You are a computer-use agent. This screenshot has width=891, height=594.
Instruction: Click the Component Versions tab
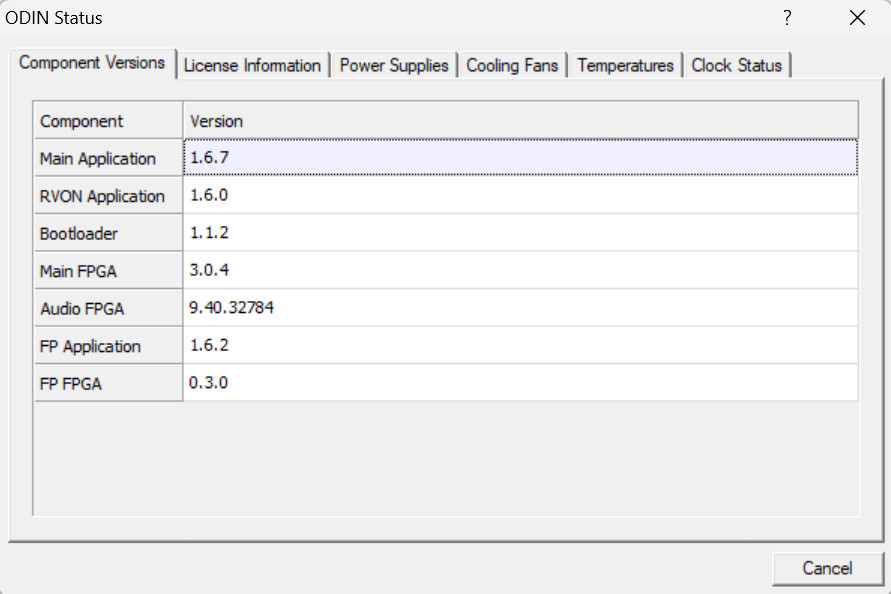pos(92,63)
